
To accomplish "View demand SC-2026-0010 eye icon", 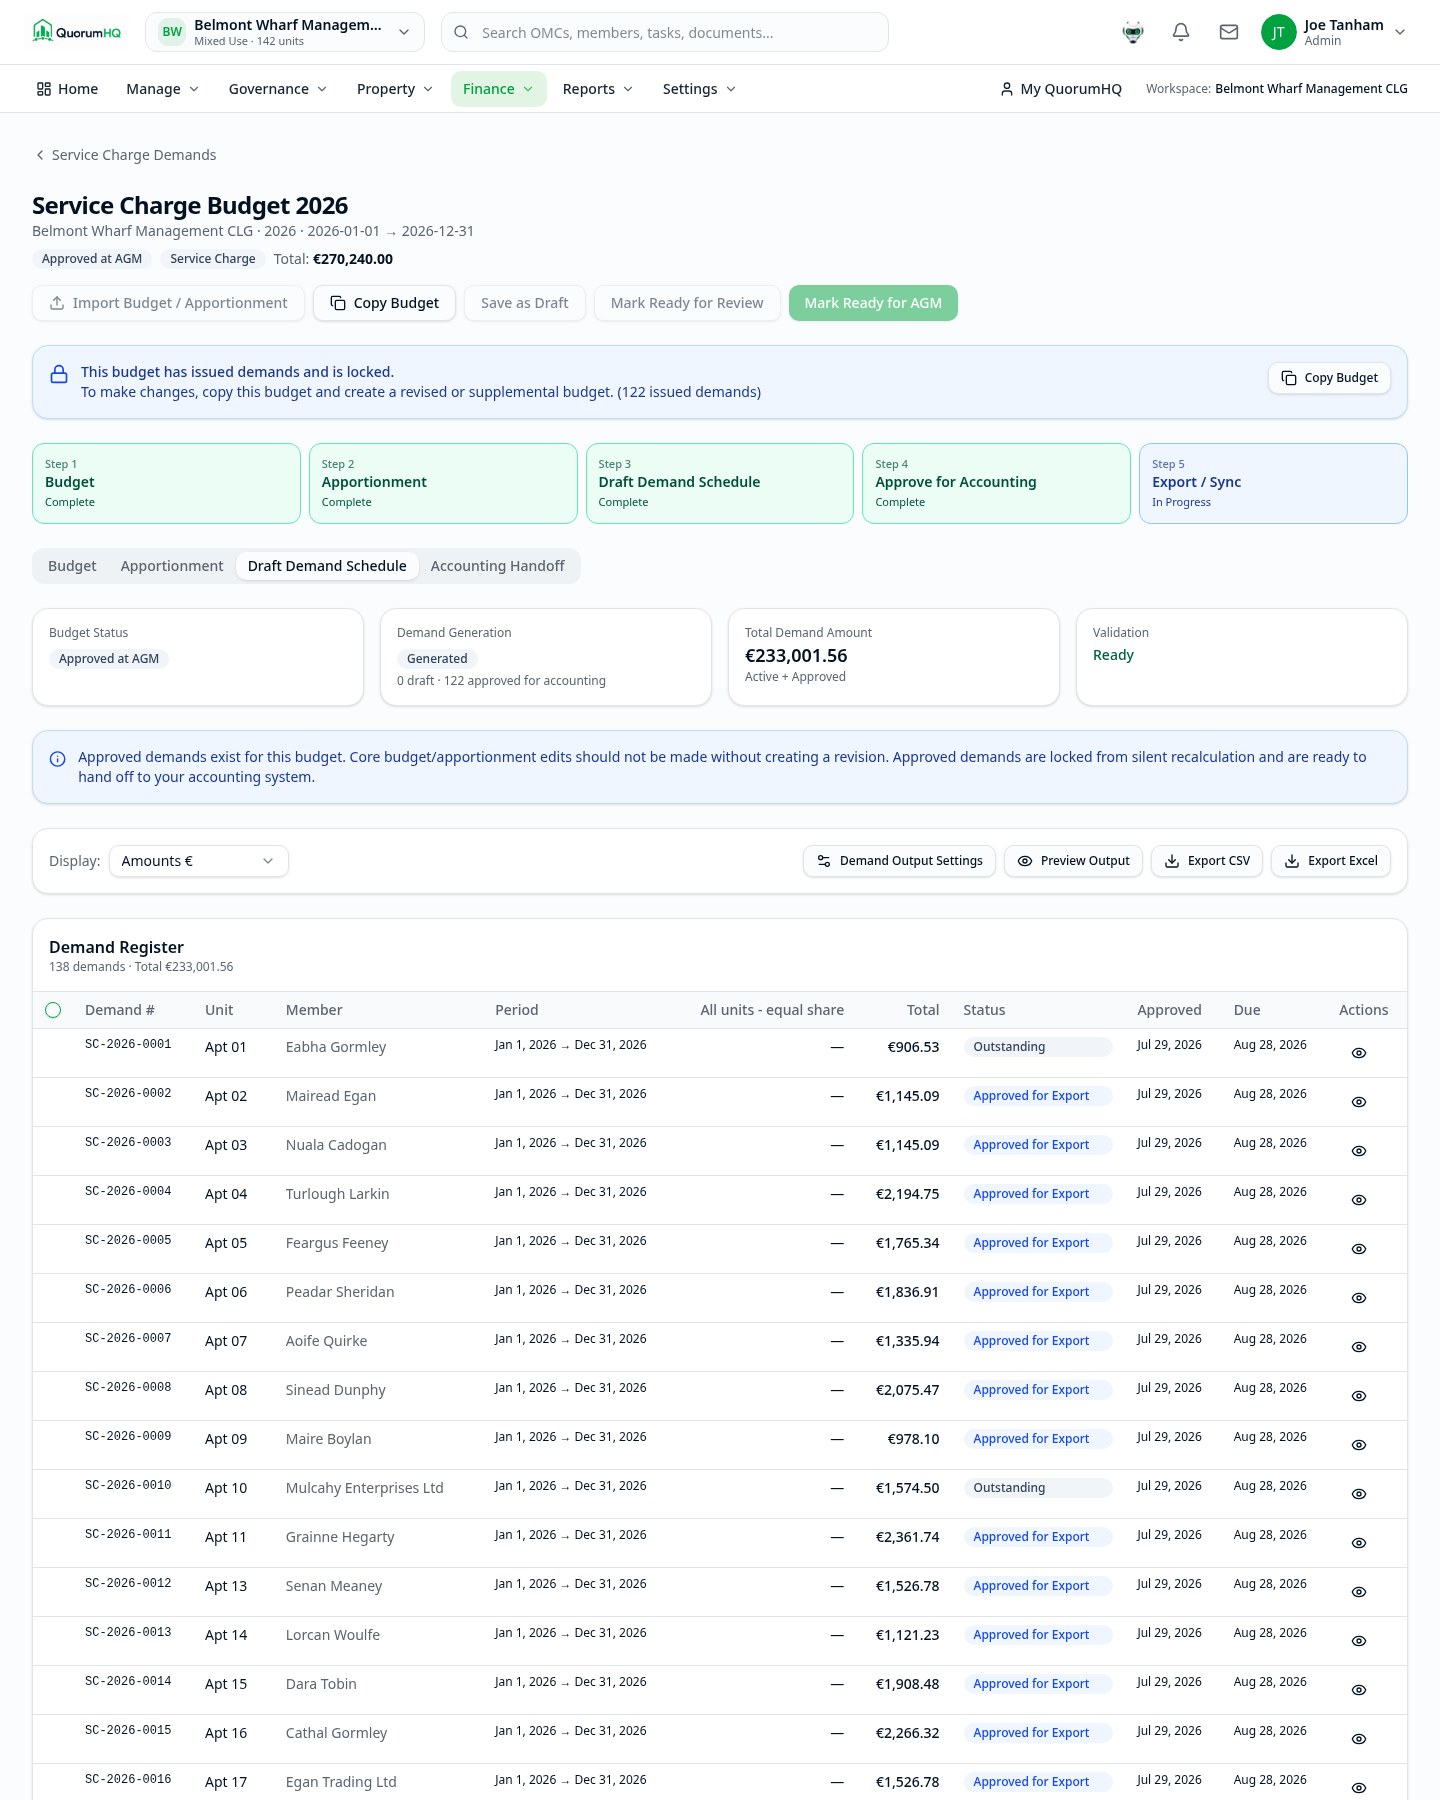I will 1359,1494.
